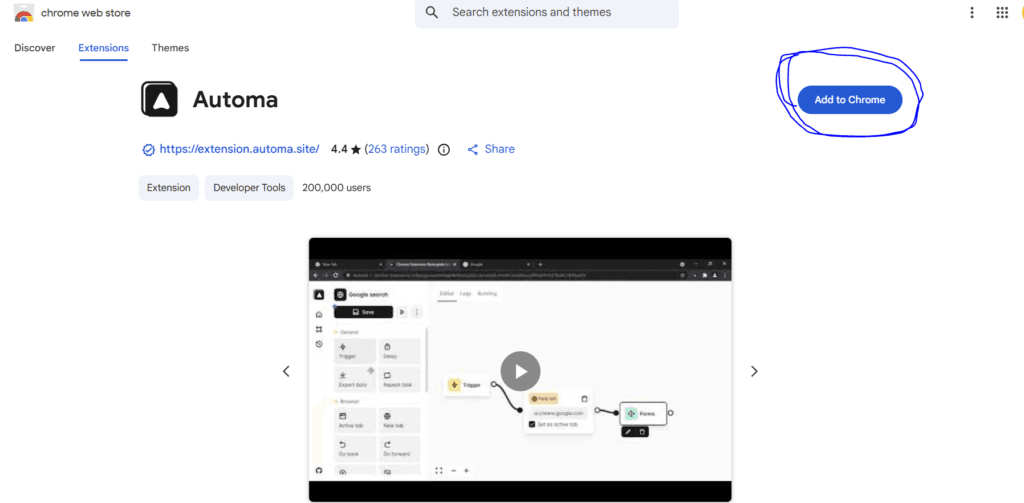The image size is (1024, 503).
Task: Click the verified publisher badge icon
Action: [148, 149]
